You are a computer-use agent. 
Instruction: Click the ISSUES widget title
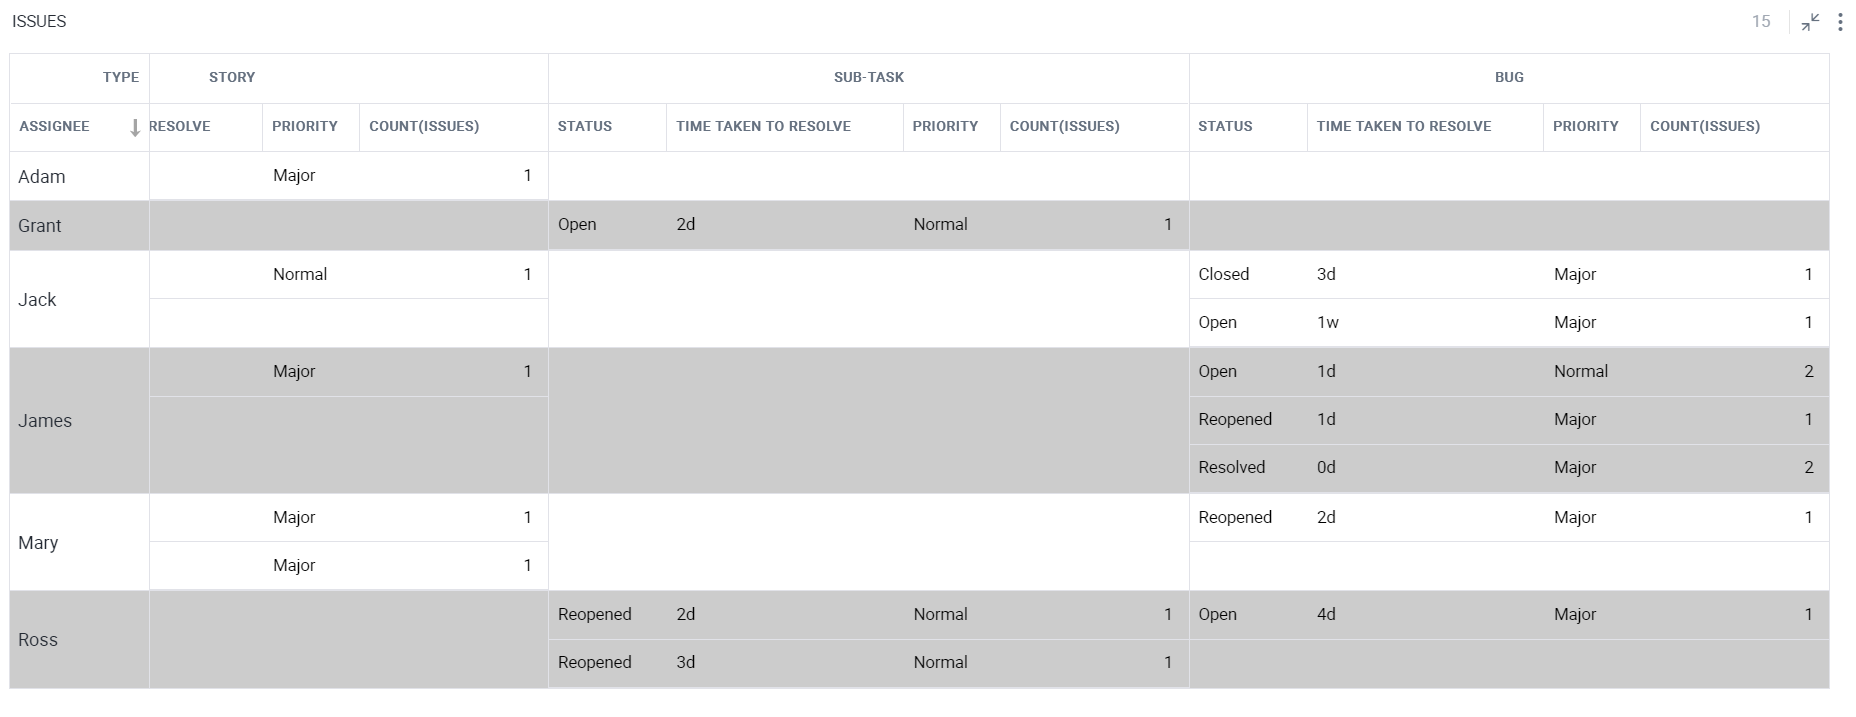[x=39, y=21]
